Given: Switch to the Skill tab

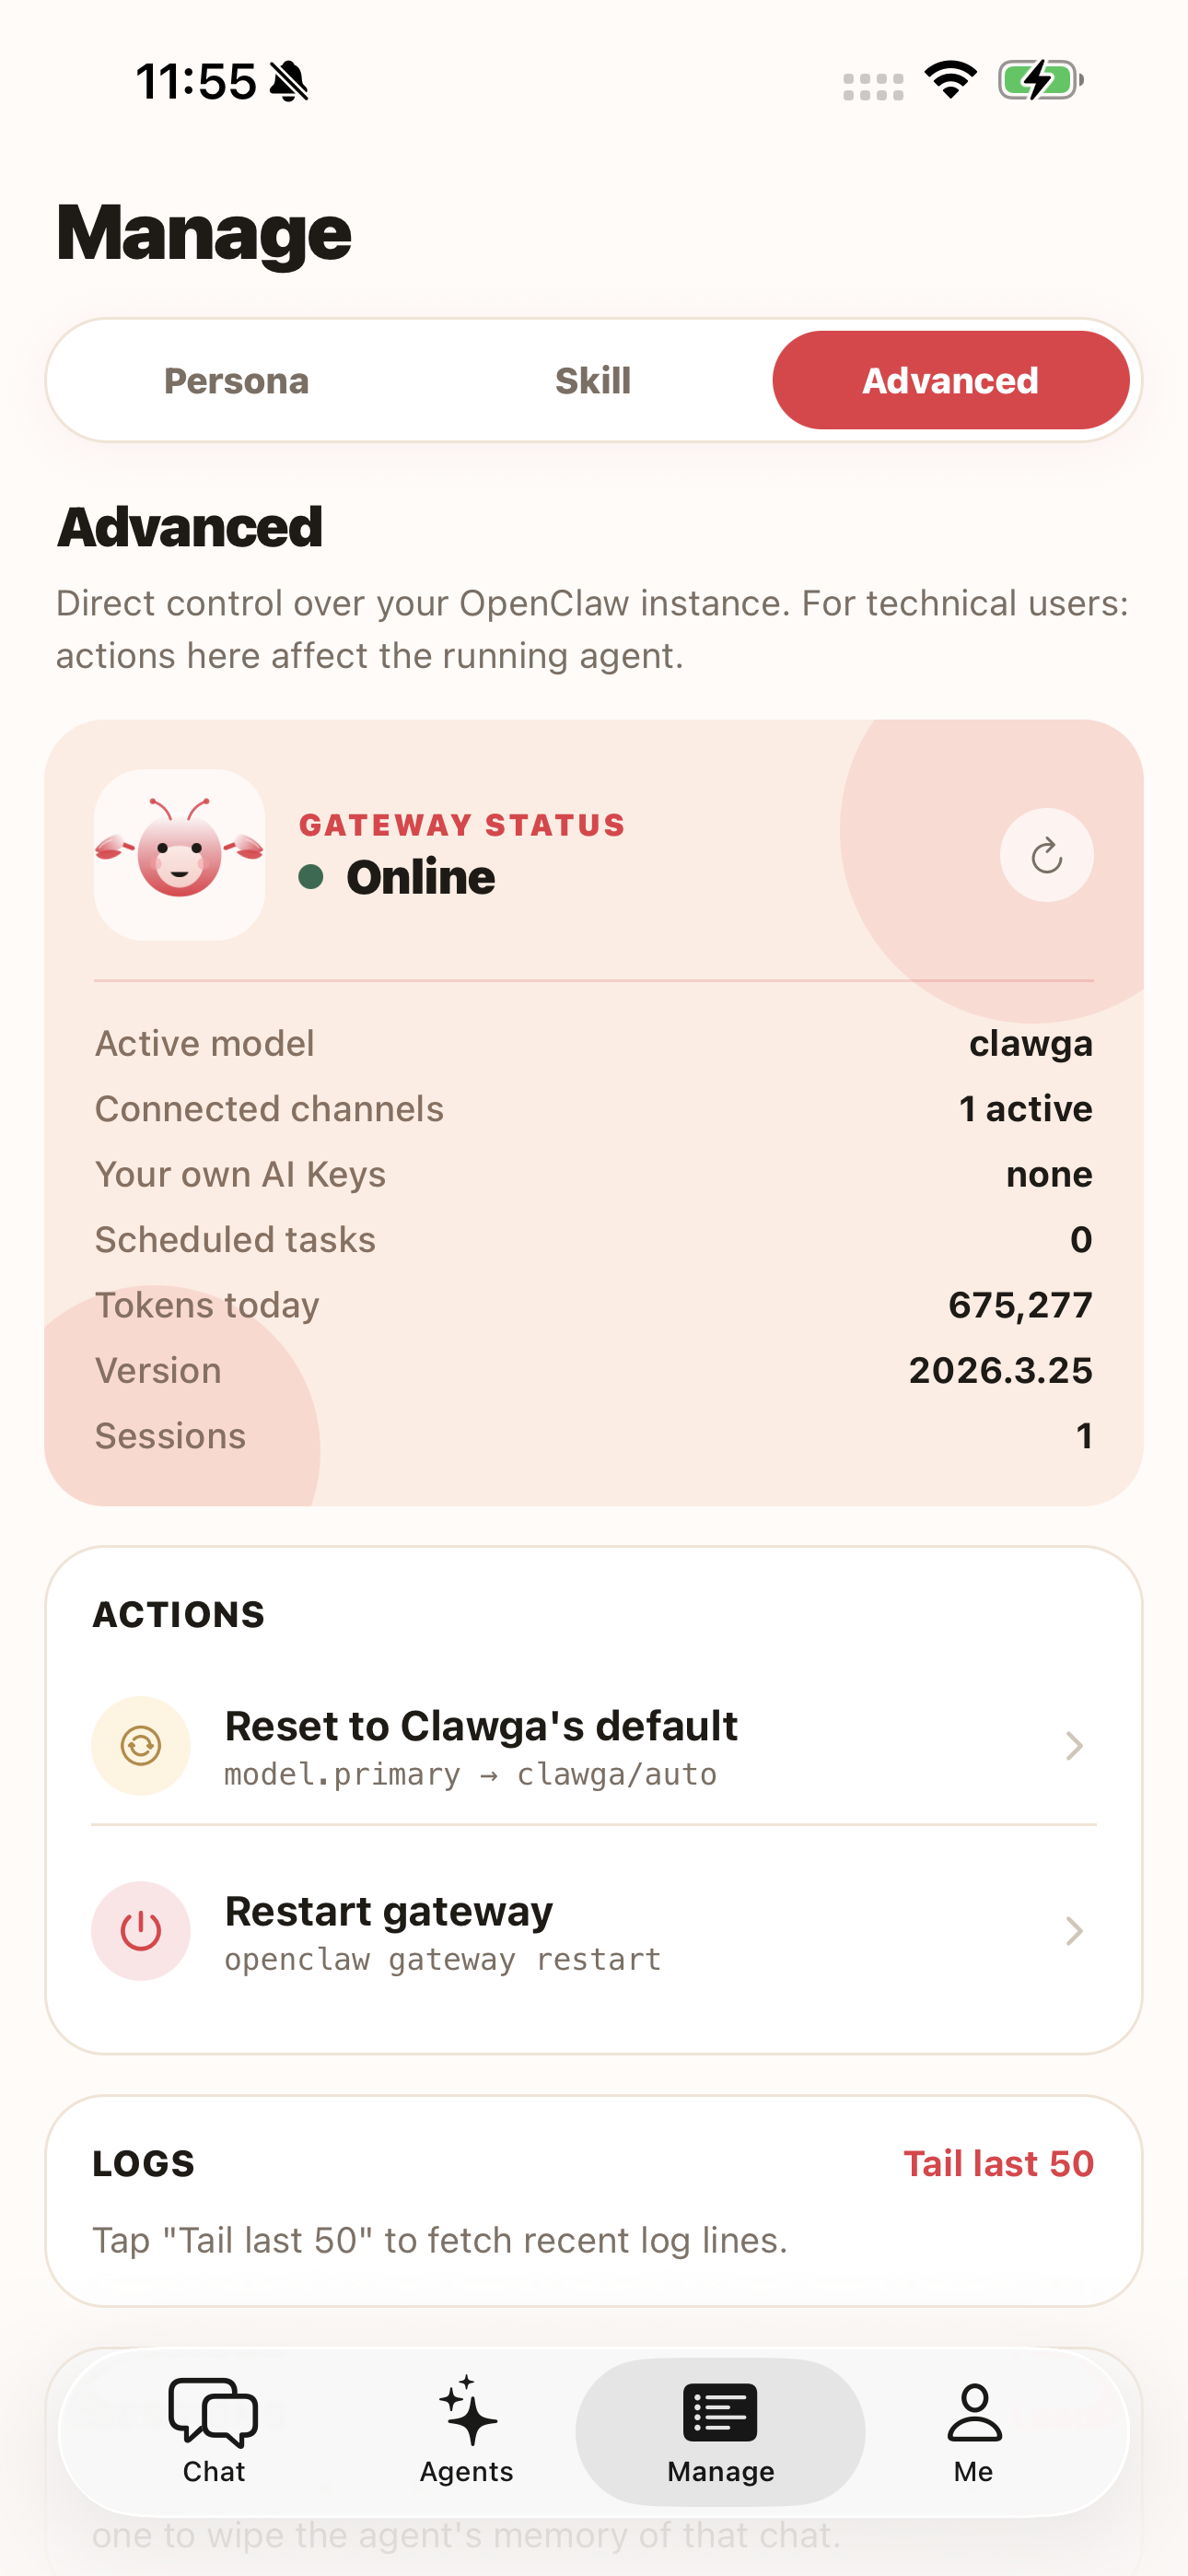Looking at the screenshot, I should coord(593,381).
